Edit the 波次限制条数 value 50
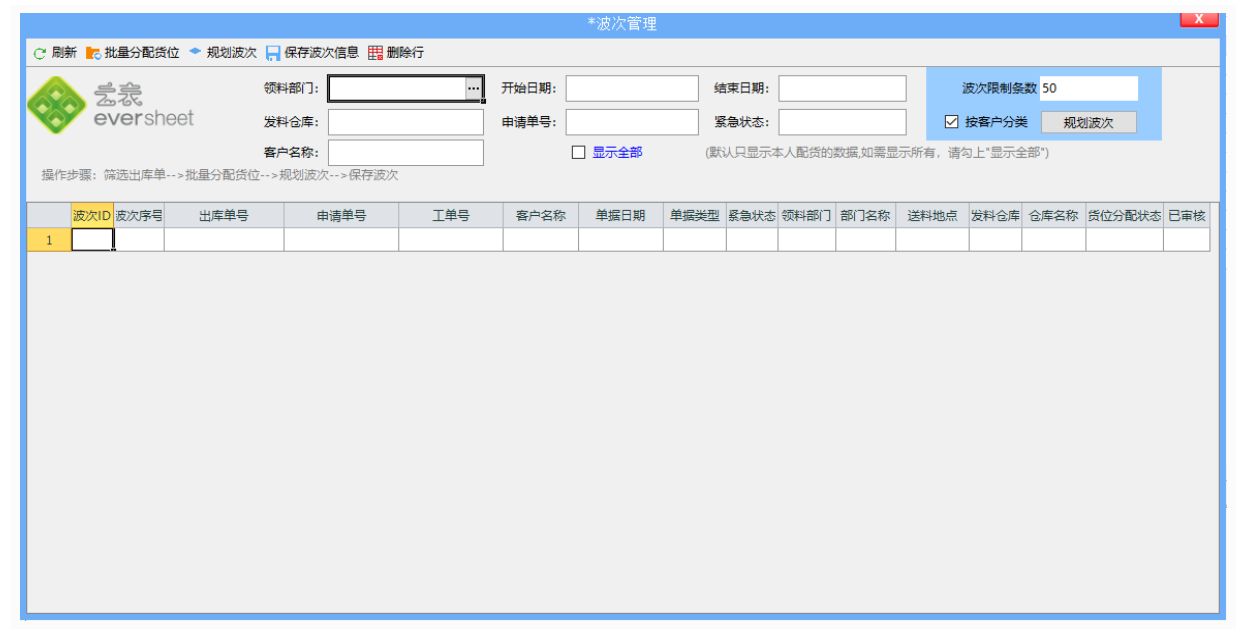 click(x=1089, y=88)
